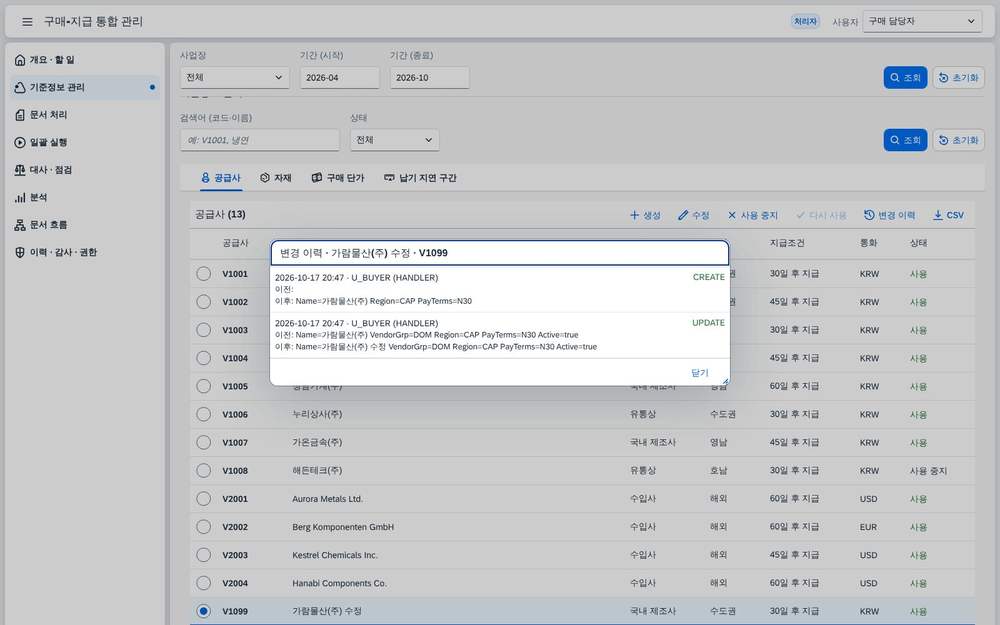Open 이력 · 감사 · 권한 section
The height and width of the screenshot is (625, 1000).
pos(84,252)
